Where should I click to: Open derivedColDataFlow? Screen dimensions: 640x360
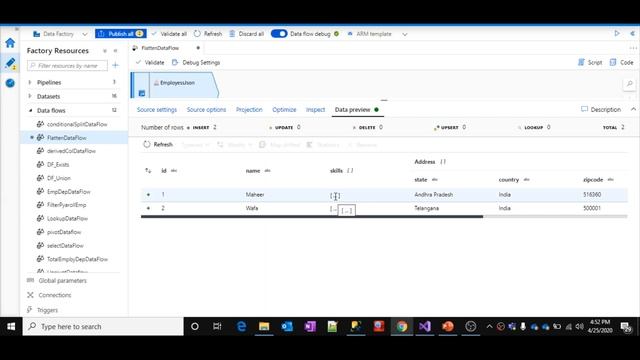(x=71, y=151)
